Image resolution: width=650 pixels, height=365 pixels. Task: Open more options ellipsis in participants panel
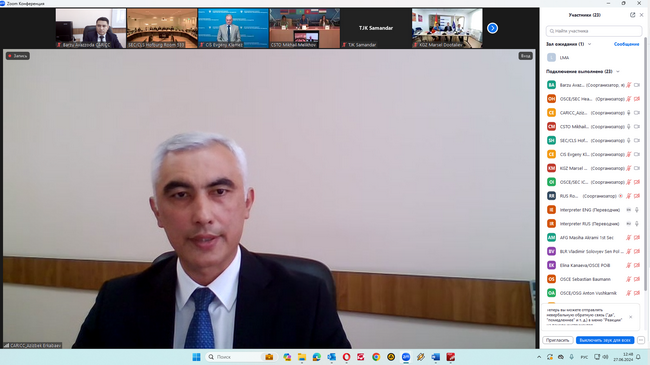pos(641,340)
